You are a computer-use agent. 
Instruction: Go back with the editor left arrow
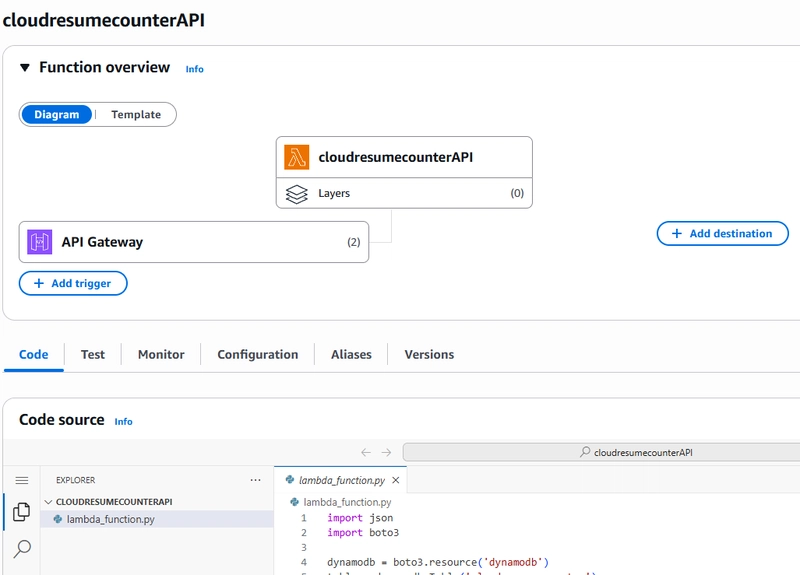click(366, 453)
